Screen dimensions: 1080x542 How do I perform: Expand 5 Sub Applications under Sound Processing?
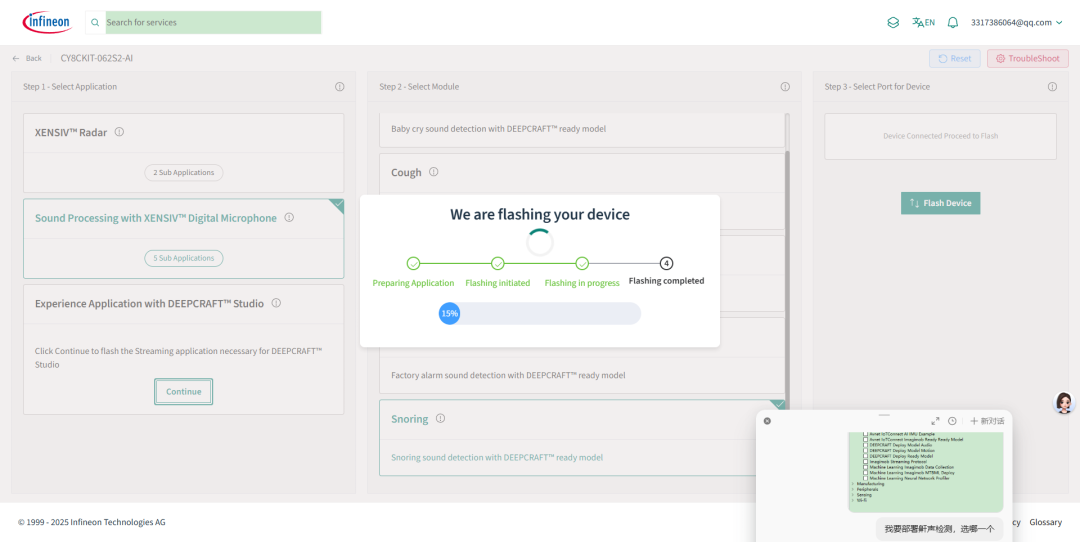[x=184, y=258]
